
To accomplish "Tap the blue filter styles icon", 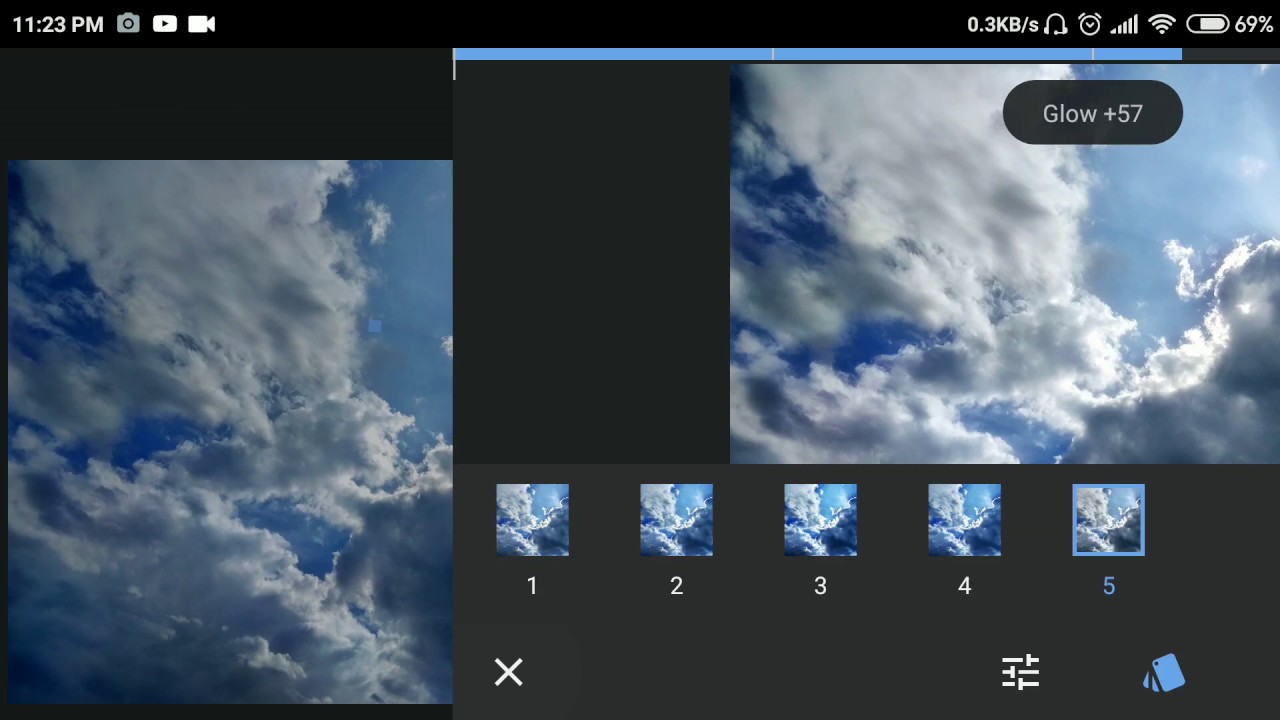I will tap(1164, 673).
